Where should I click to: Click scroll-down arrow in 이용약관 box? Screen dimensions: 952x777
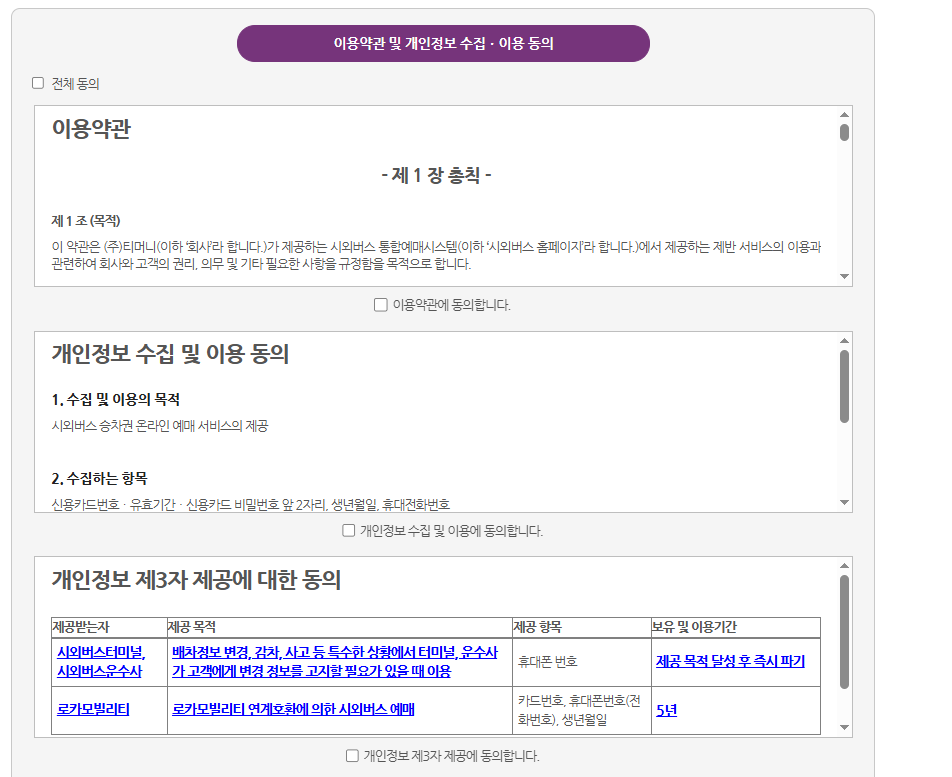(844, 277)
